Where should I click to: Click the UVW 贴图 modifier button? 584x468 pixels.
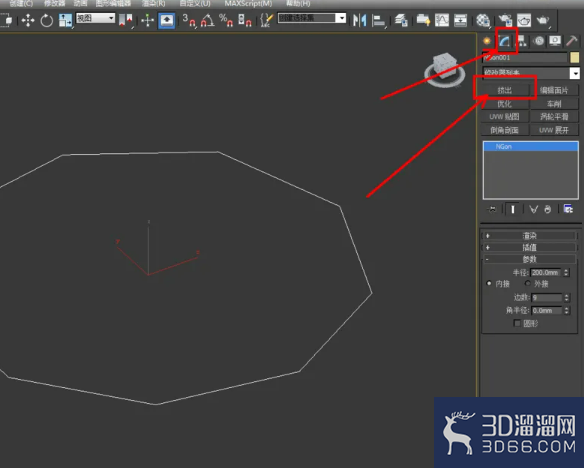pyautogui.click(x=505, y=117)
